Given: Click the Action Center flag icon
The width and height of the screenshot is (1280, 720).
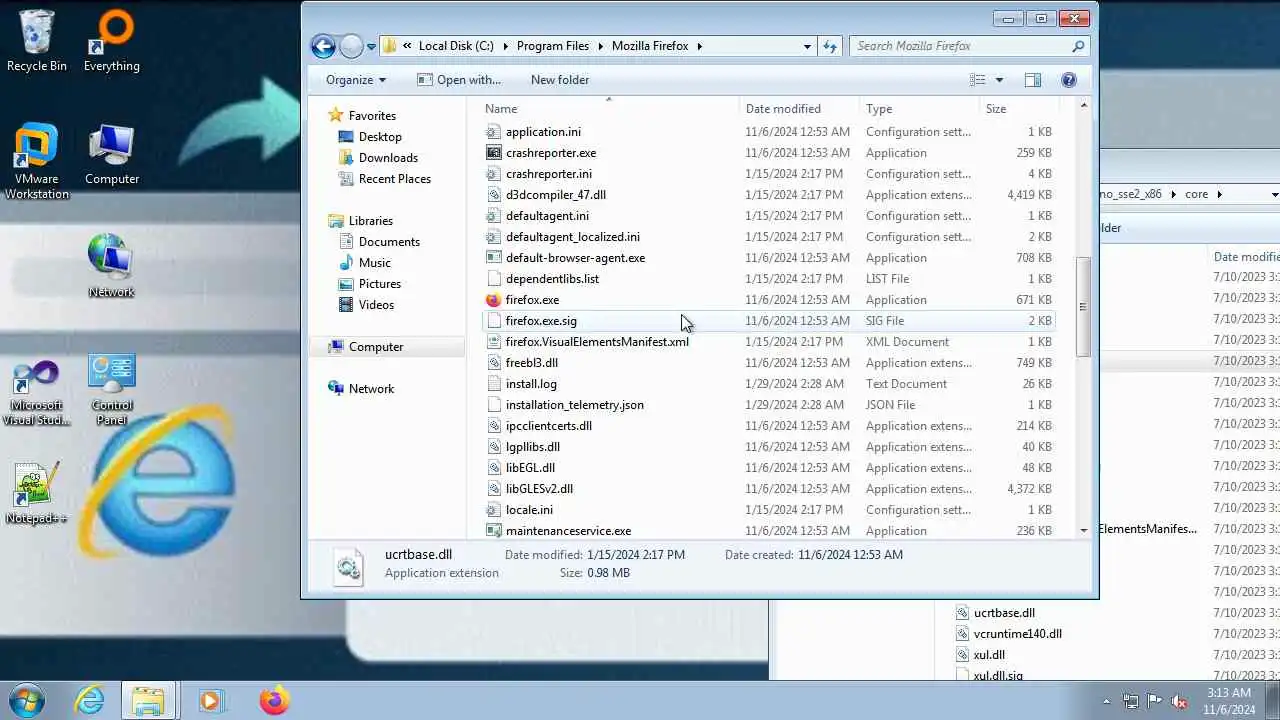Looking at the screenshot, I should pos(1155,701).
